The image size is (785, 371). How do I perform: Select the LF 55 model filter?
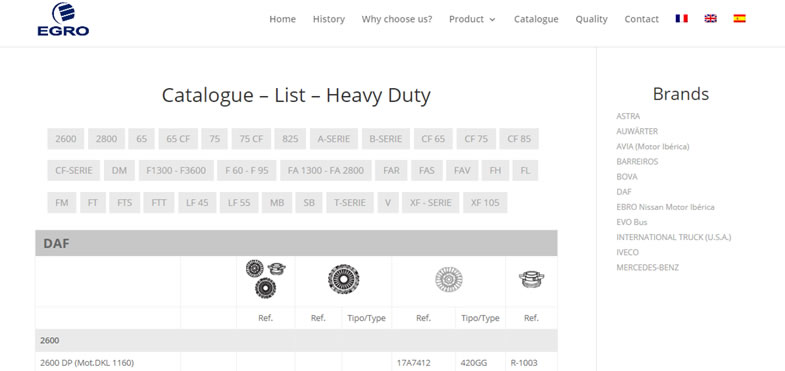pos(239,203)
